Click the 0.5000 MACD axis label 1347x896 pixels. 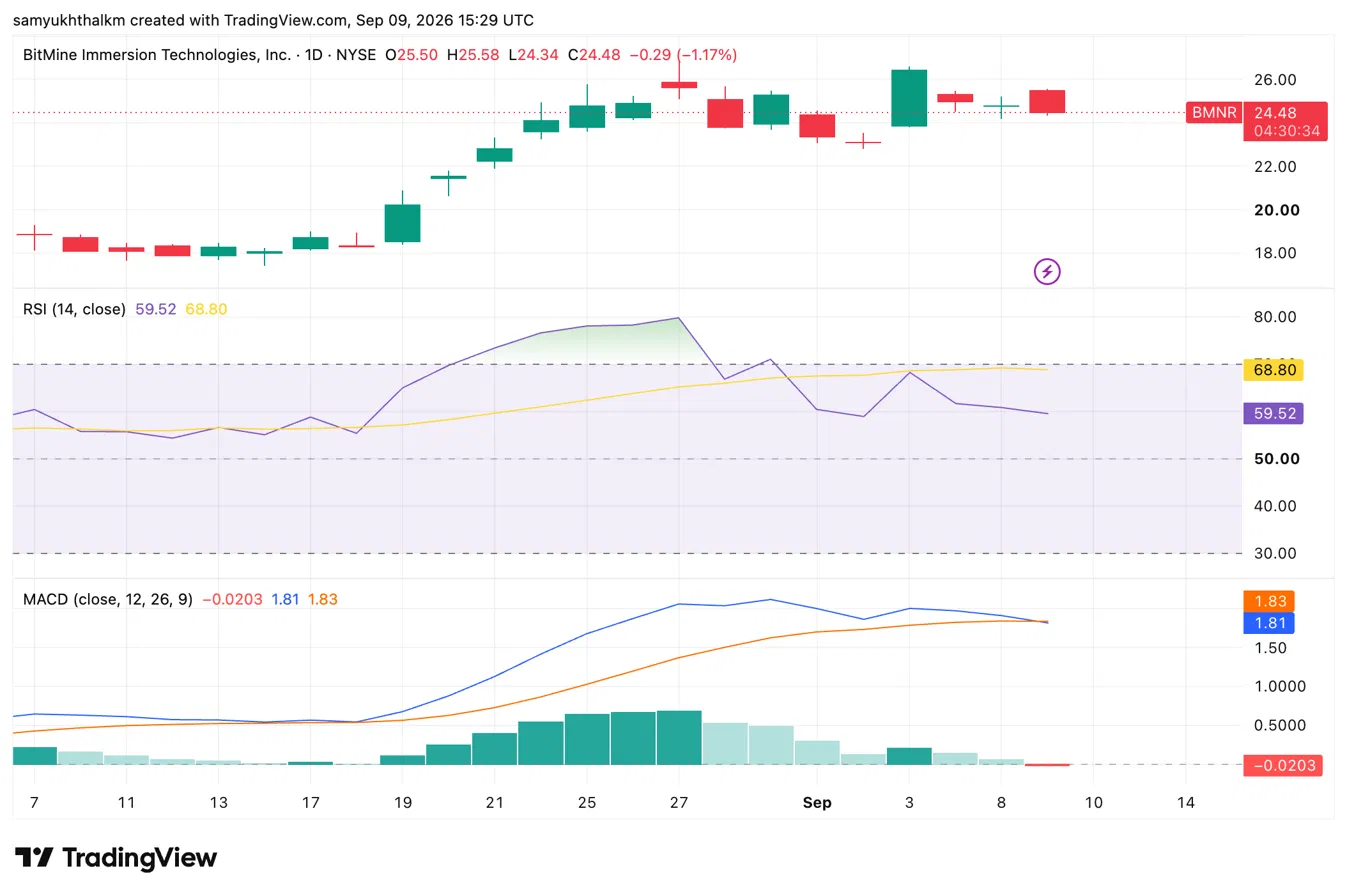[1281, 726]
